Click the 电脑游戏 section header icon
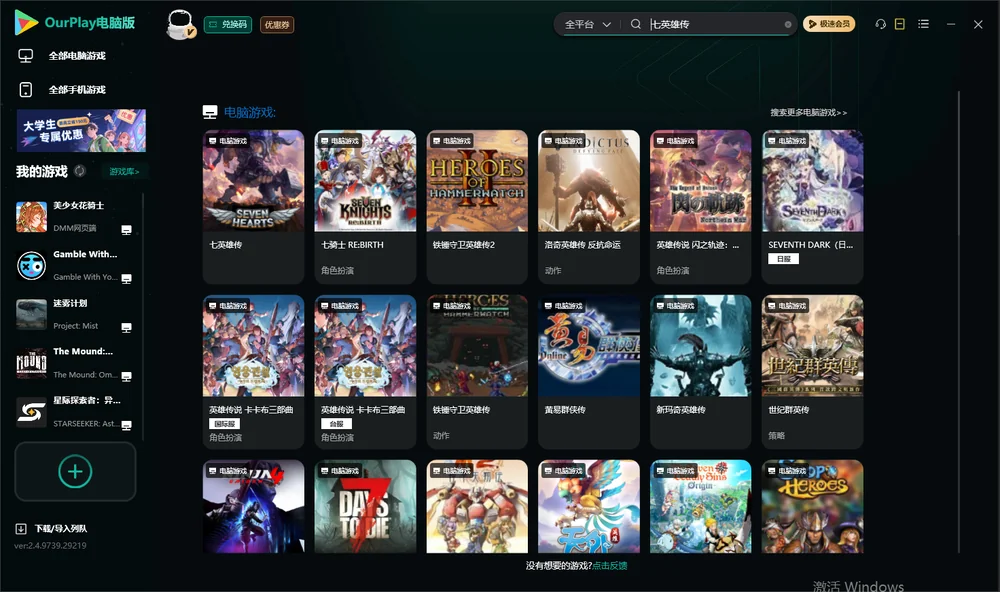The image size is (1000, 592). [x=210, y=112]
